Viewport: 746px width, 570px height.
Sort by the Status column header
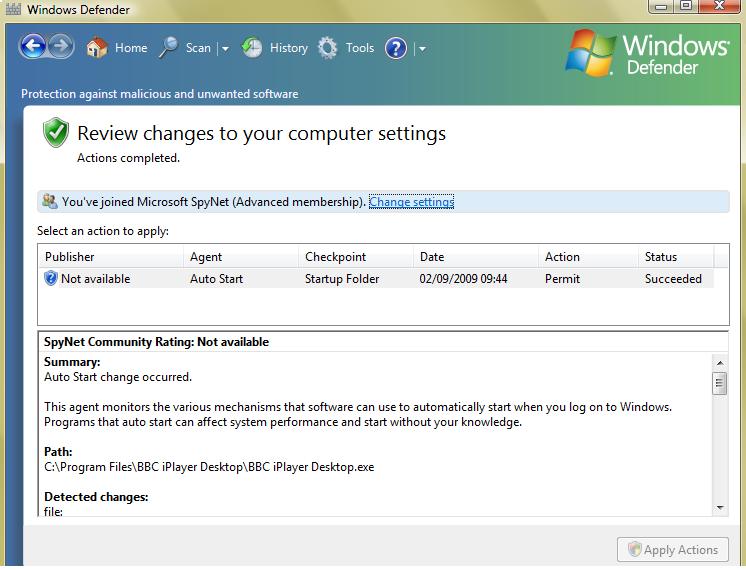pos(676,257)
